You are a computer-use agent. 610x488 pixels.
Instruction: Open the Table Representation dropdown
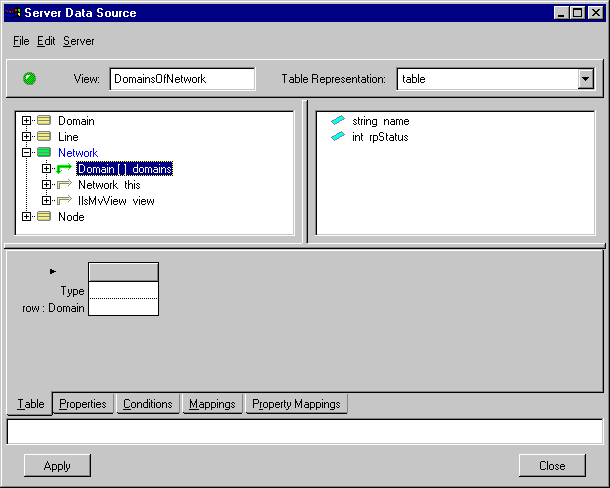coord(585,79)
